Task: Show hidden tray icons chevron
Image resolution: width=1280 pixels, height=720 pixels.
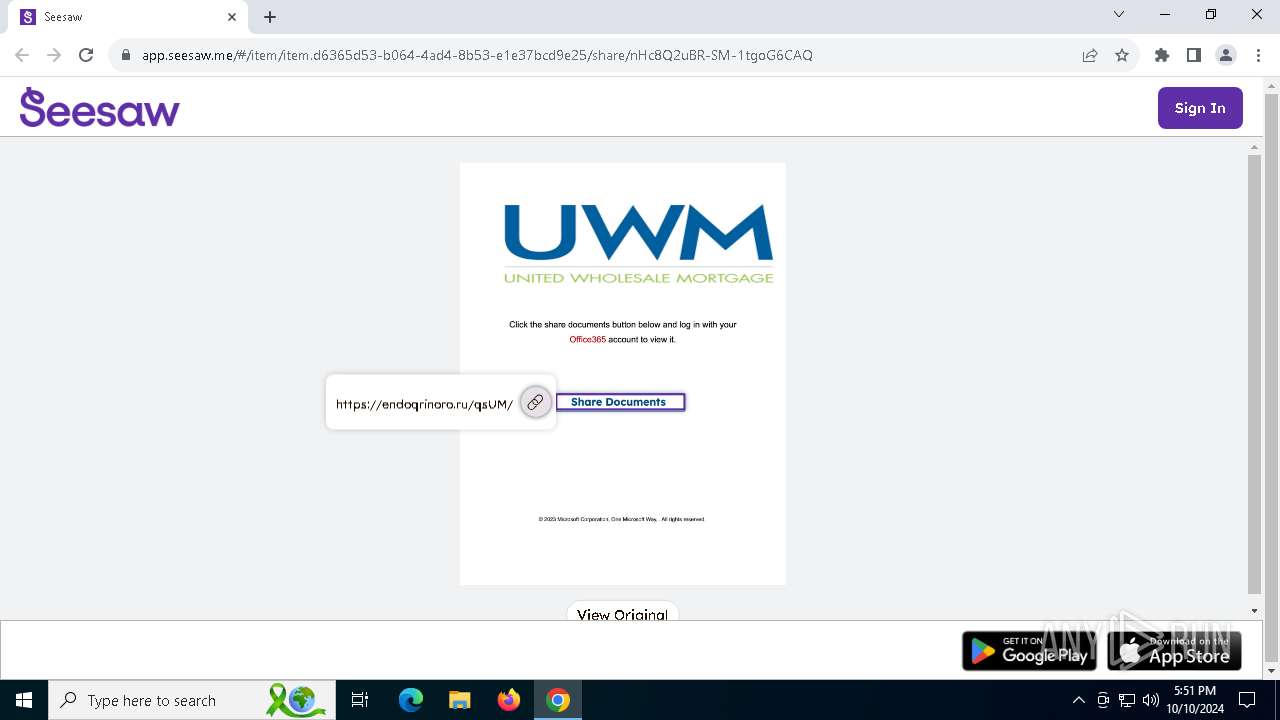Action: 1078,700
